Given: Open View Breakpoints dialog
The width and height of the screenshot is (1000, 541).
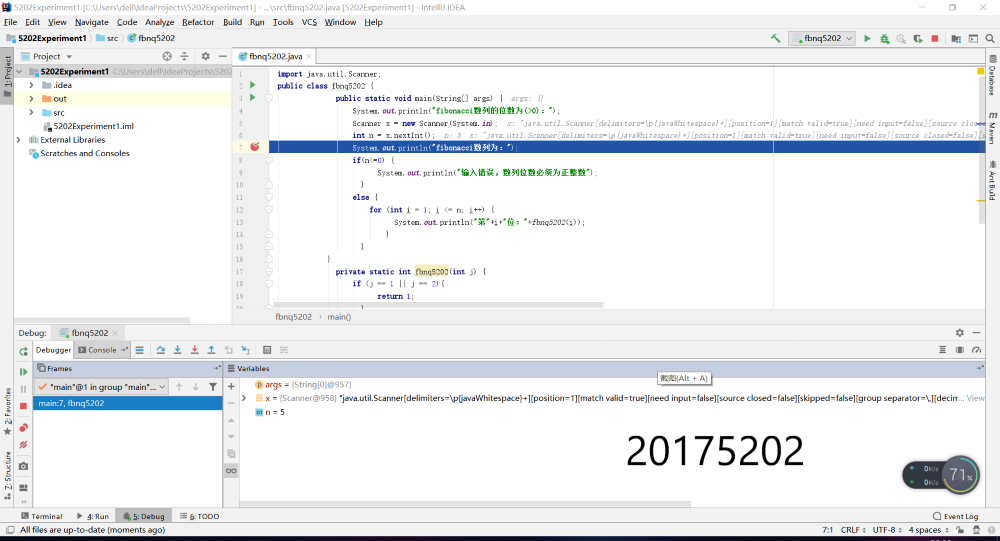Looking at the screenshot, I should (24, 427).
